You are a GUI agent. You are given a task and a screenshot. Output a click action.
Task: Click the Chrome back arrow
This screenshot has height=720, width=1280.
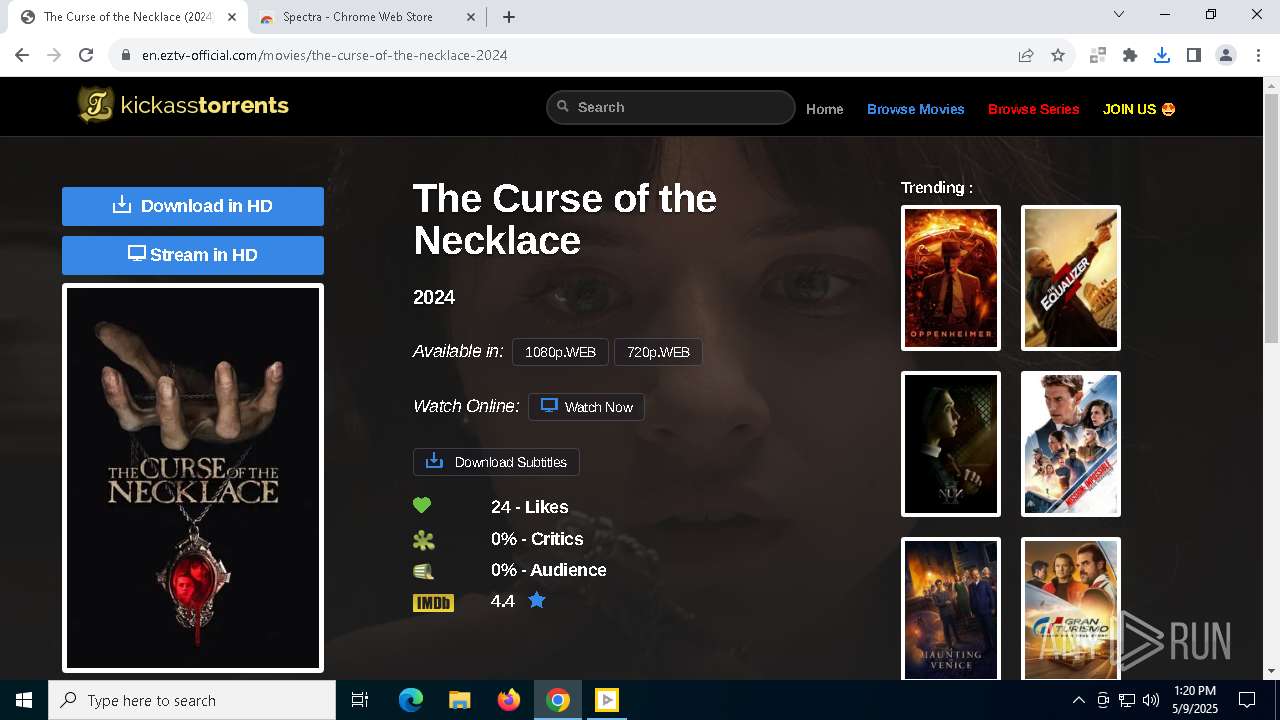point(22,55)
